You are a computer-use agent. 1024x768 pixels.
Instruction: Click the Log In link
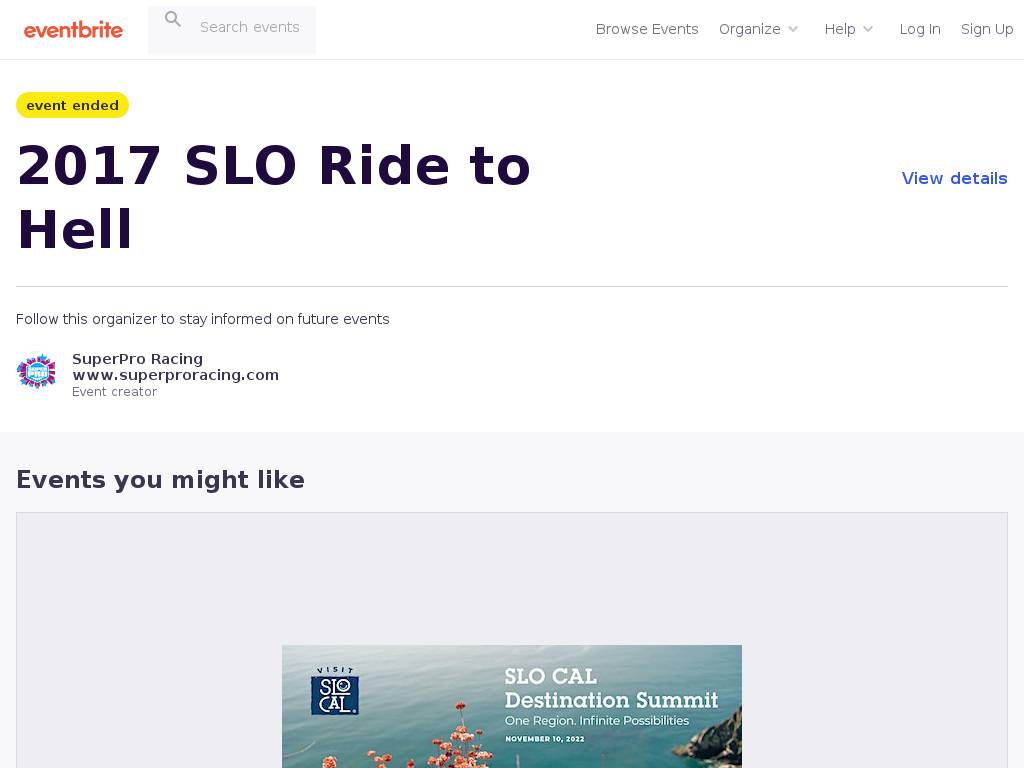[920, 29]
